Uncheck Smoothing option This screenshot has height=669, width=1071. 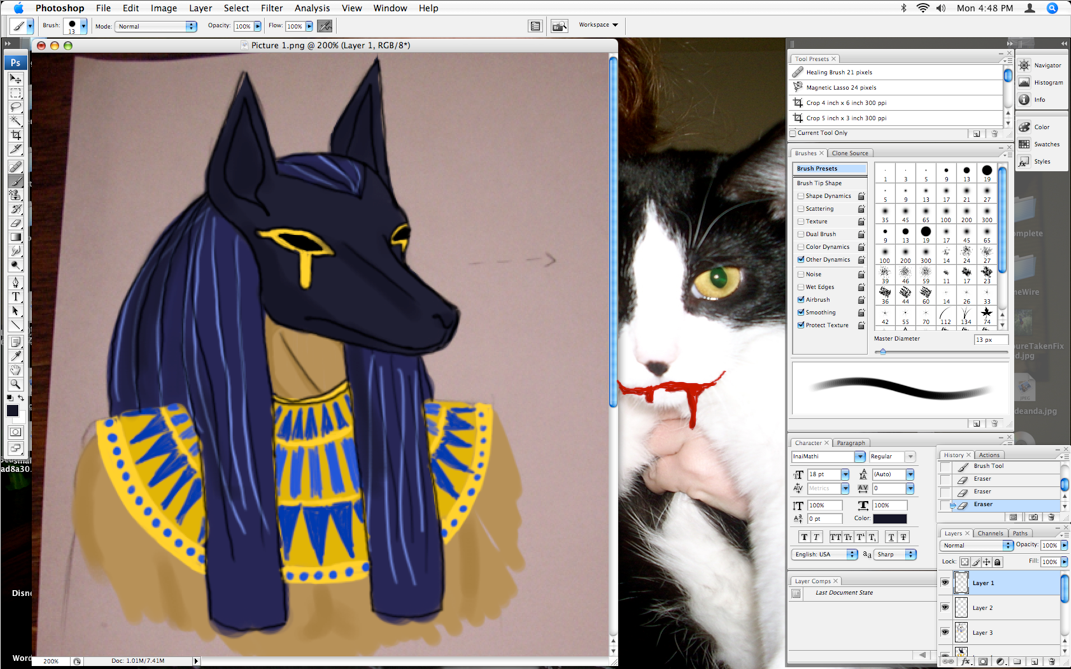(x=801, y=312)
